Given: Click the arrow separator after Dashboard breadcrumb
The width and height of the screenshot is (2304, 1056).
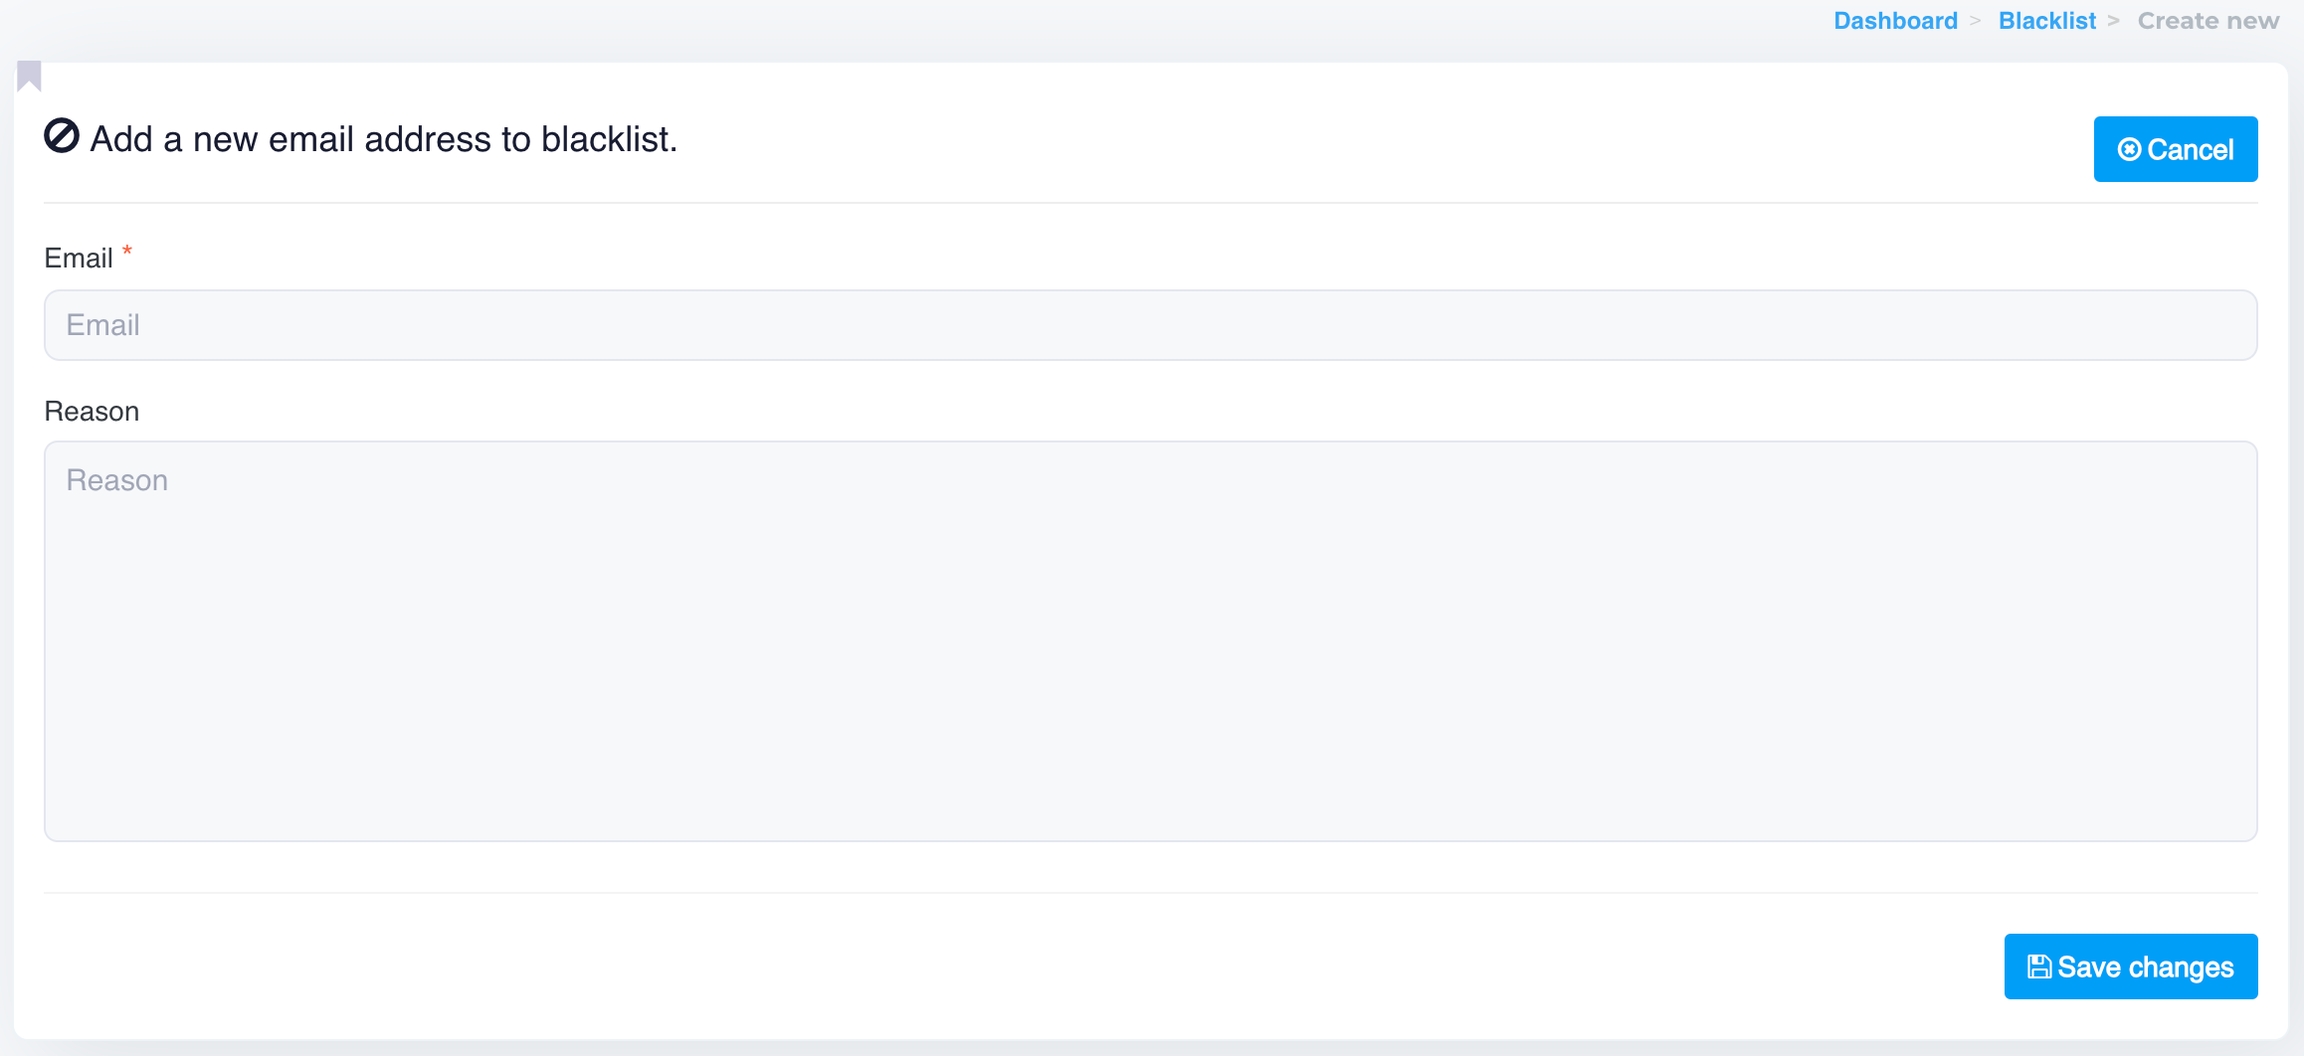Looking at the screenshot, I should 1975,21.
